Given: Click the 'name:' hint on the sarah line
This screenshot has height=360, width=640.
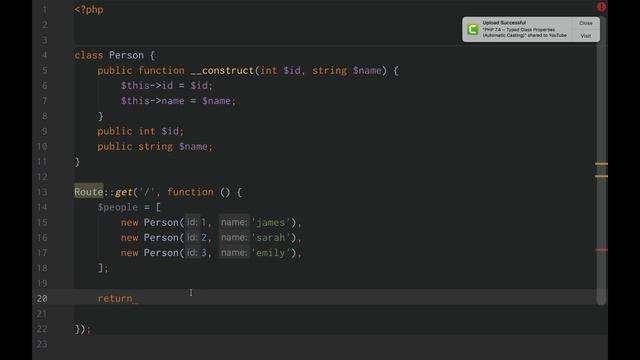Looking at the screenshot, I should coord(234,238).
